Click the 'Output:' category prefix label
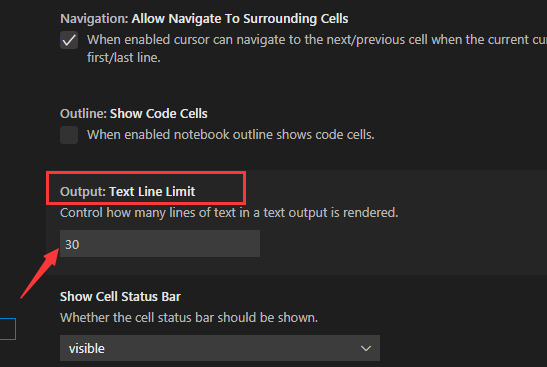This screenshot has width=547, height=367. (x=83, y=192)
